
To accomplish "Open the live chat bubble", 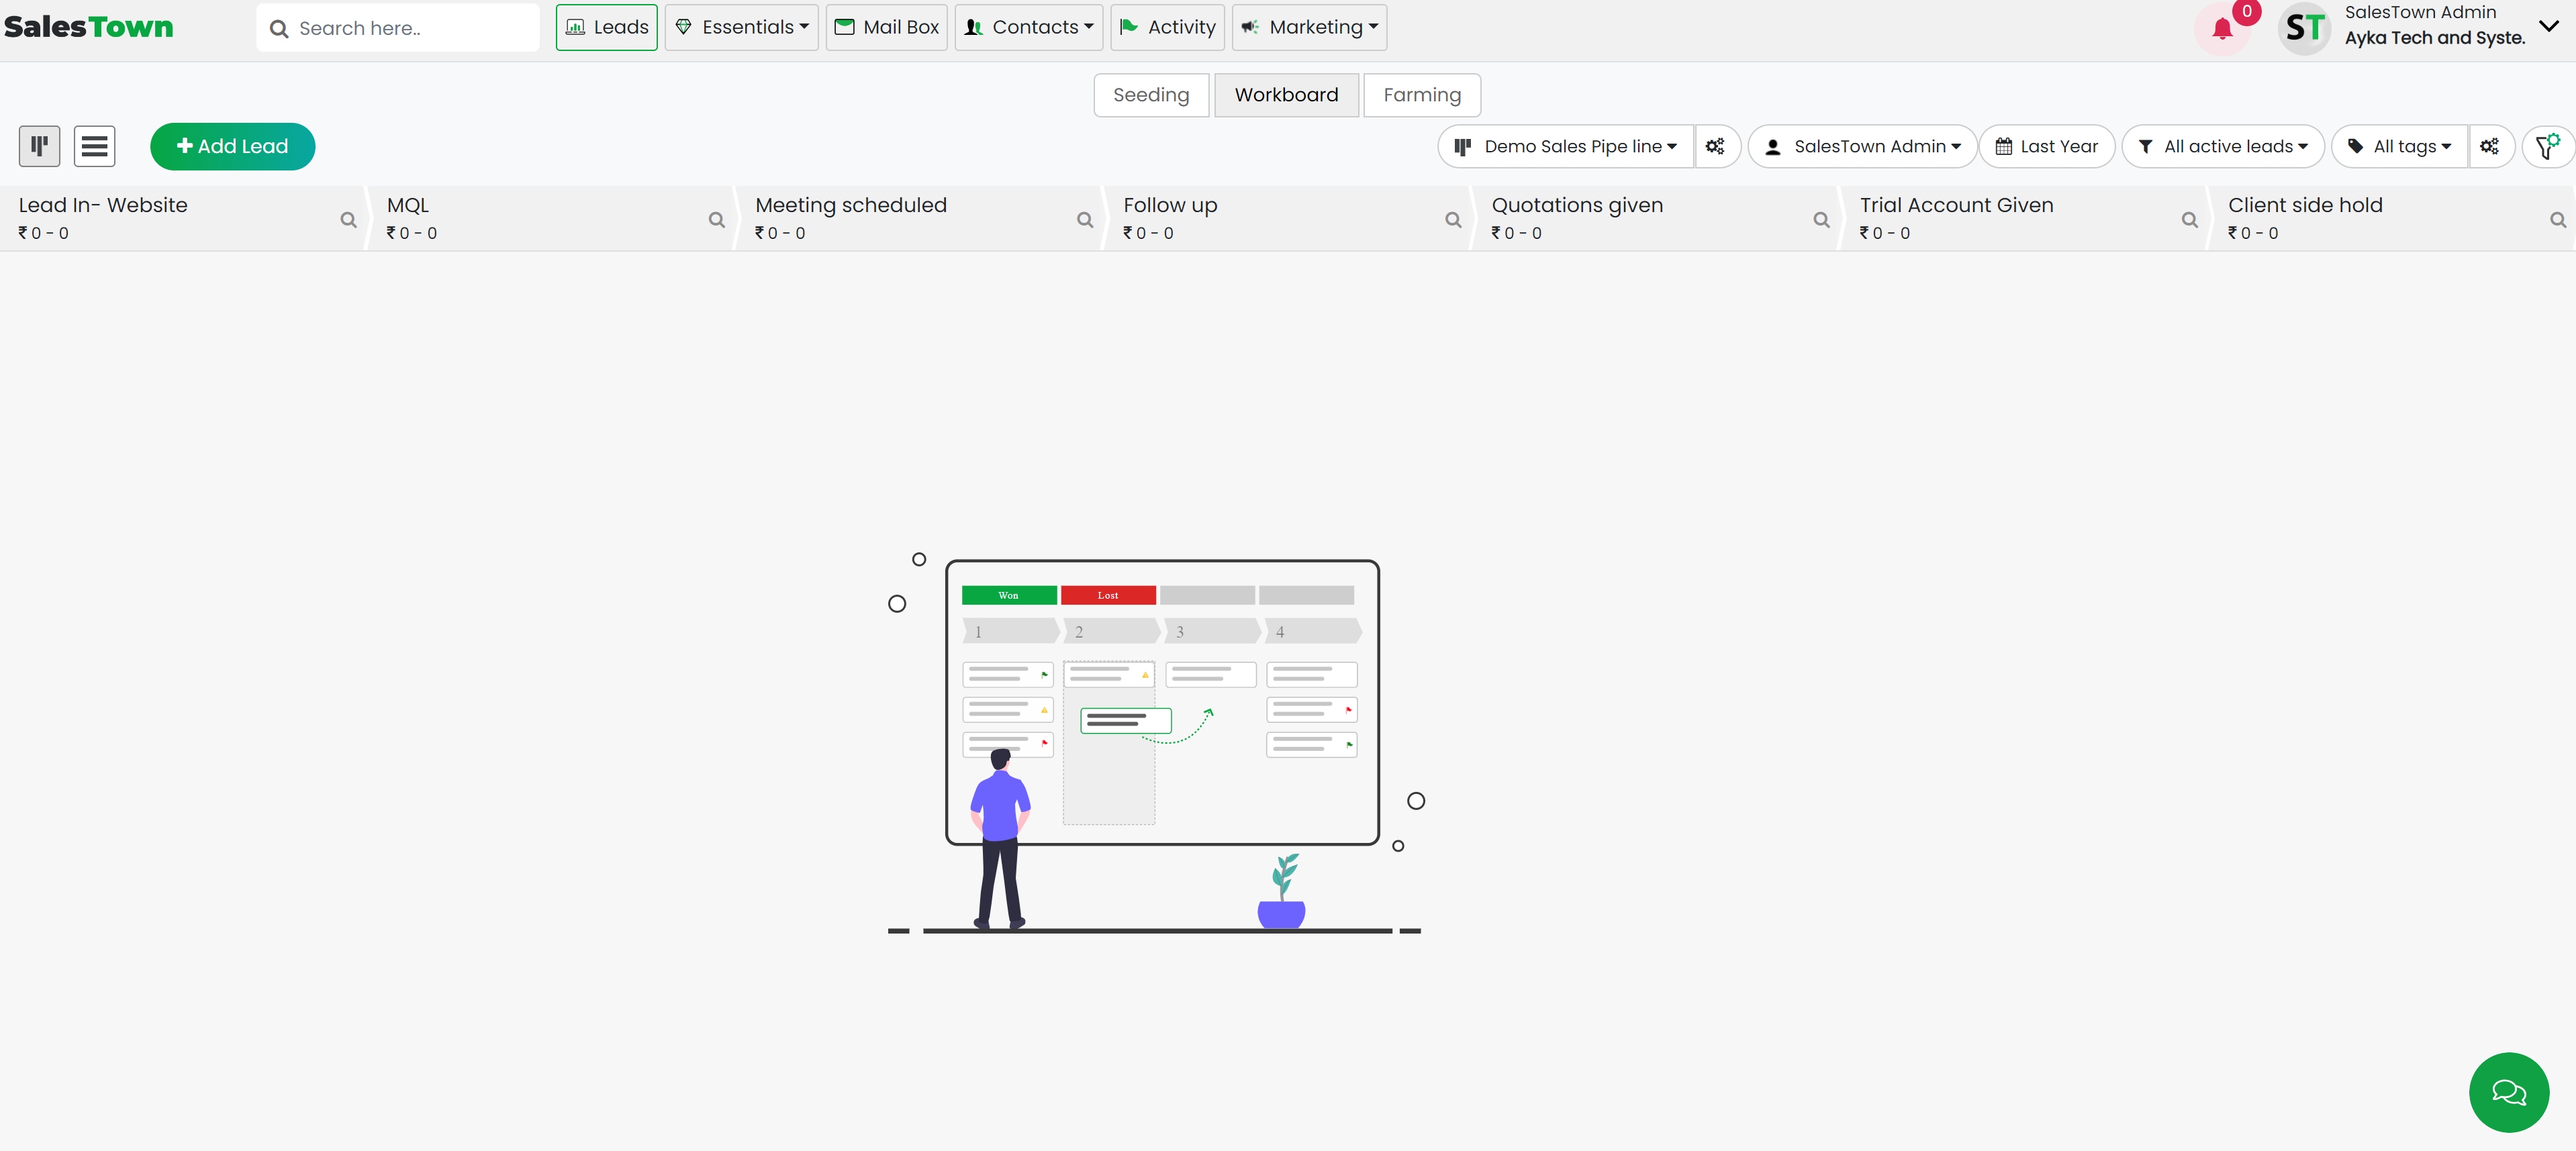I will coord(2508,1092).
